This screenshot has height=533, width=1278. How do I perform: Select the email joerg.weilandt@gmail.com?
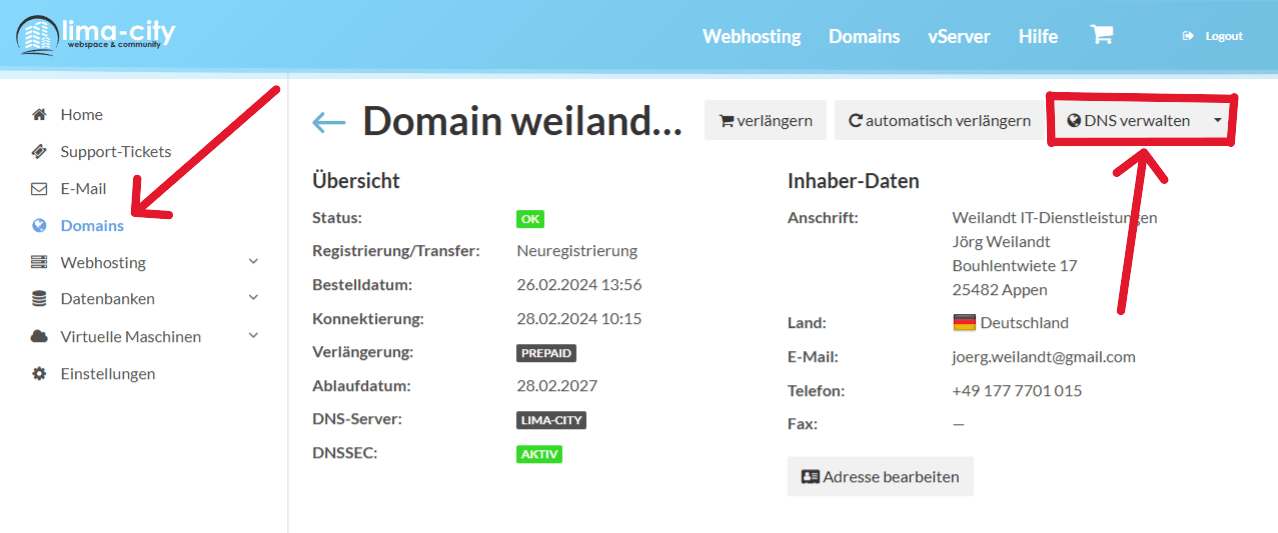click(x=1044, y=357)
